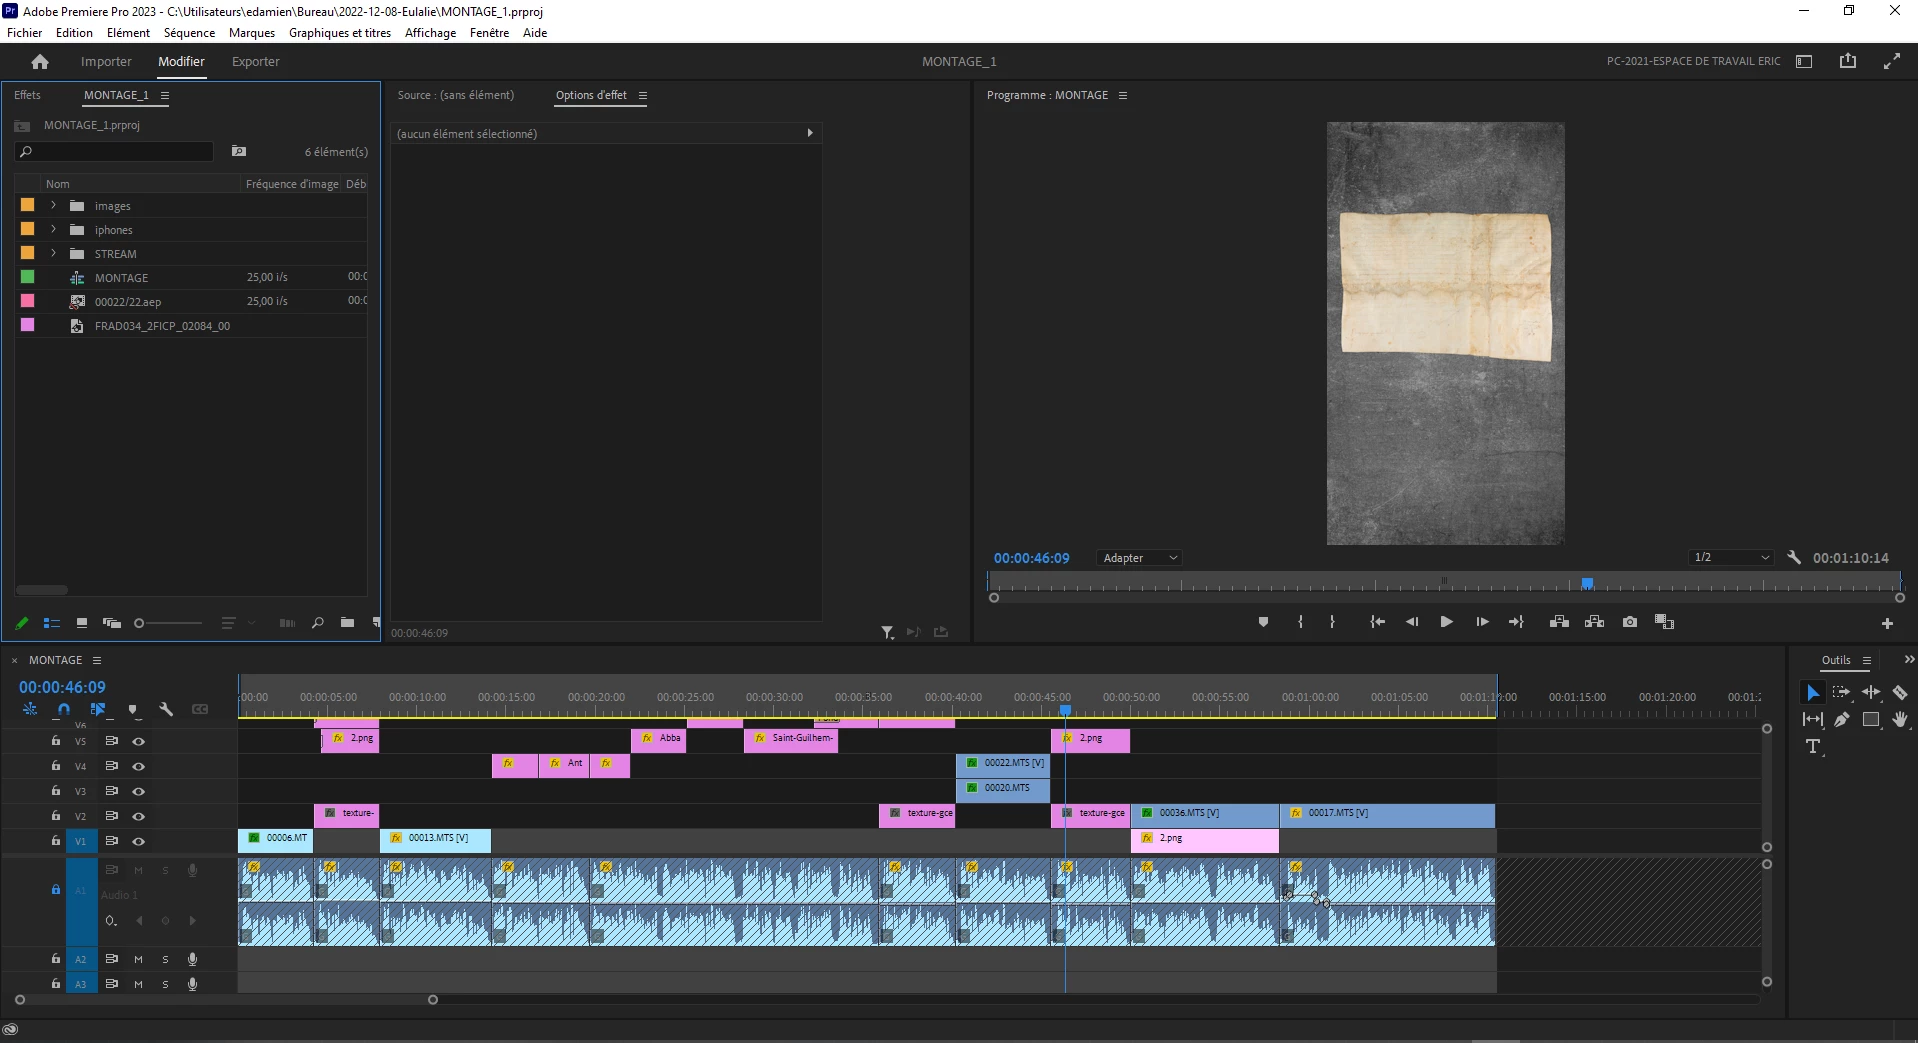
Task: Open the Program monitor button editor
Action: [x=1887, y=623]
